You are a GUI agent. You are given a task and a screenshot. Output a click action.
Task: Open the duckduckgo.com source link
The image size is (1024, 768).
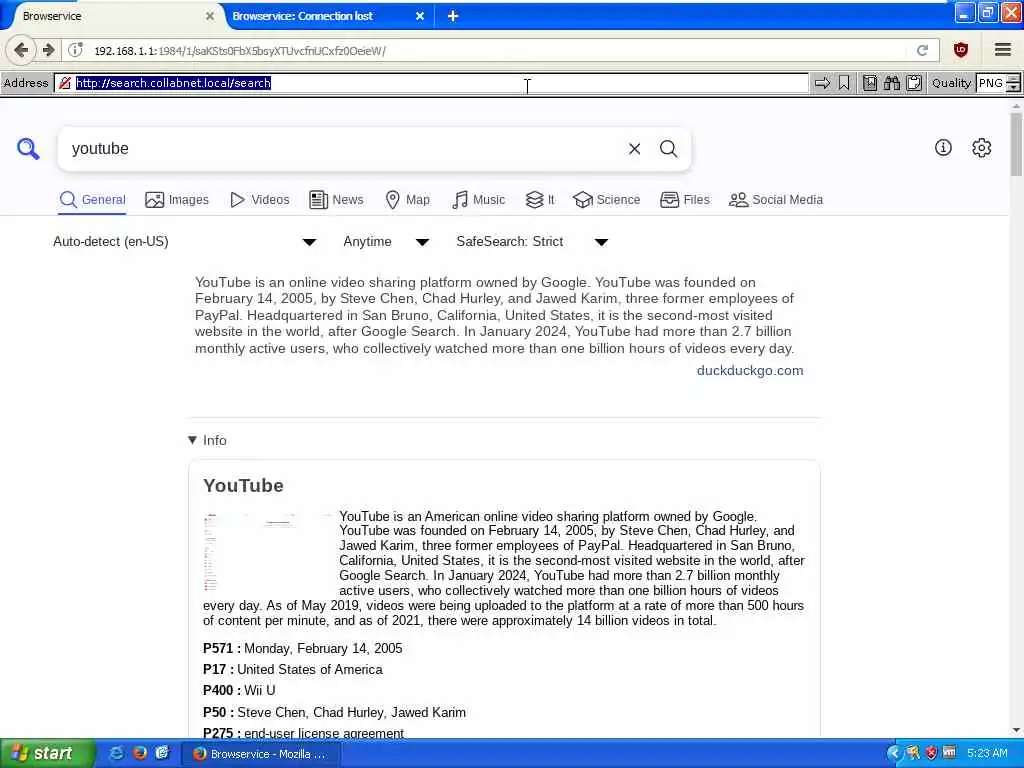coord(750,370)
